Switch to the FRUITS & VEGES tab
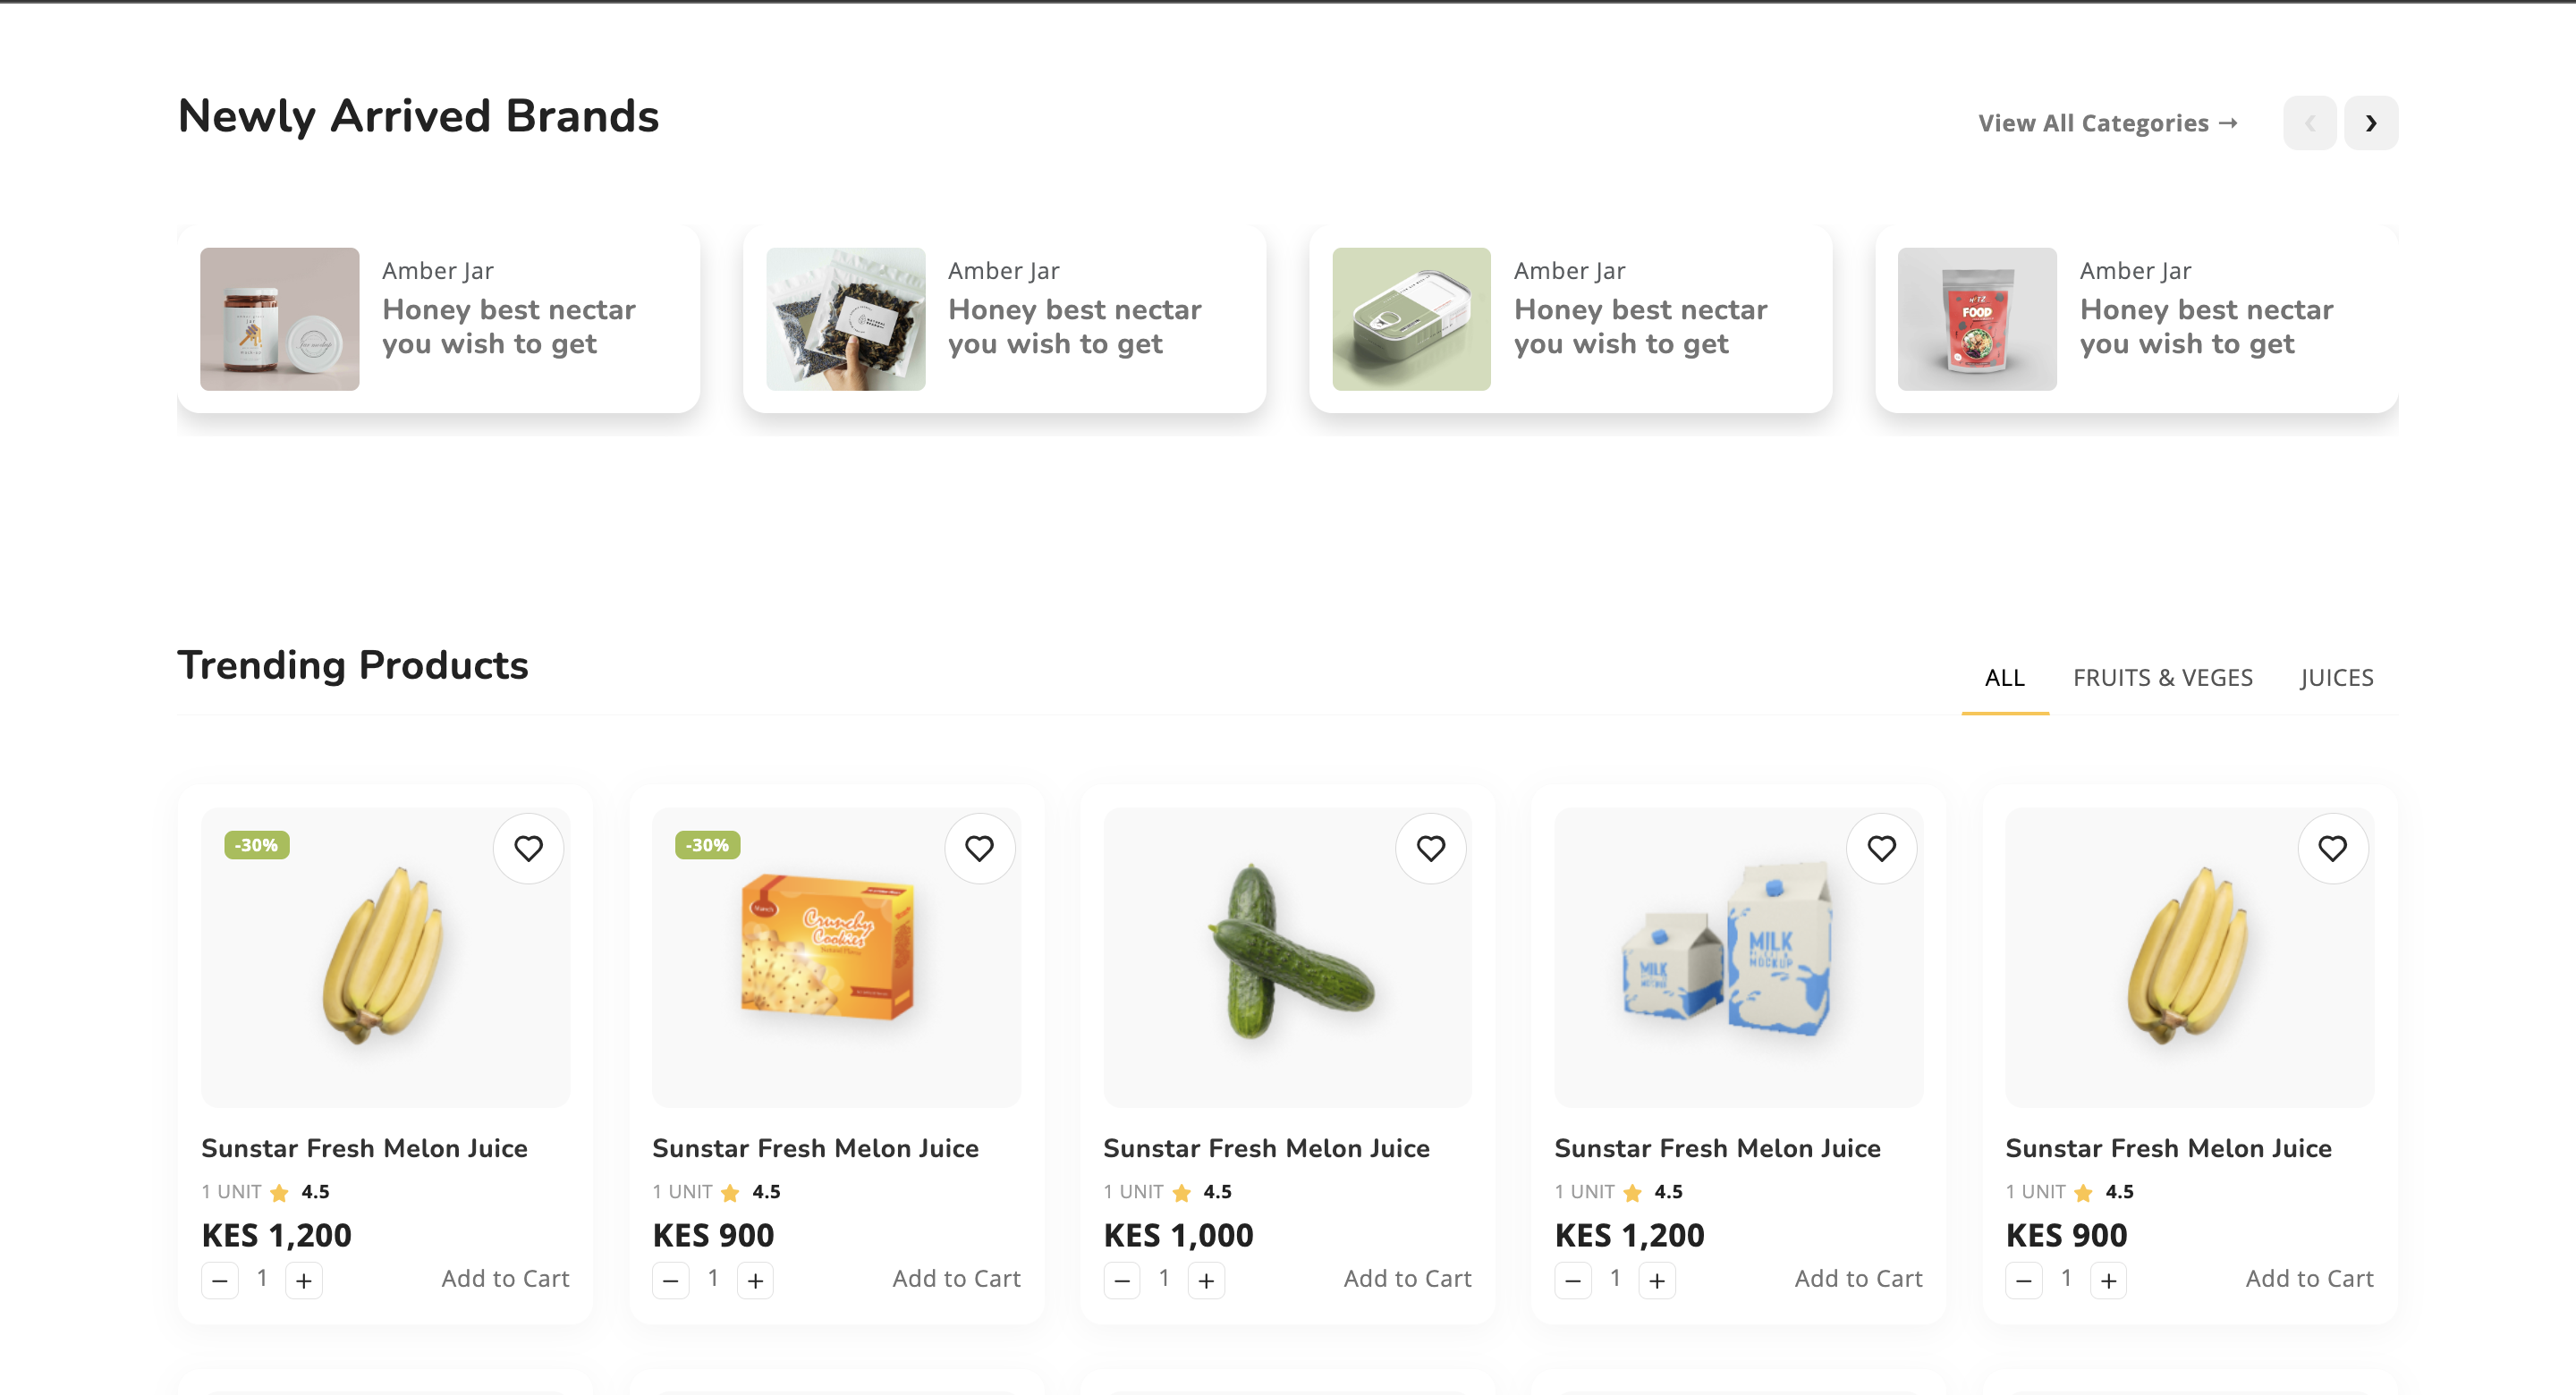This screenshot has height=1395, width=2576. (2162, 677)
